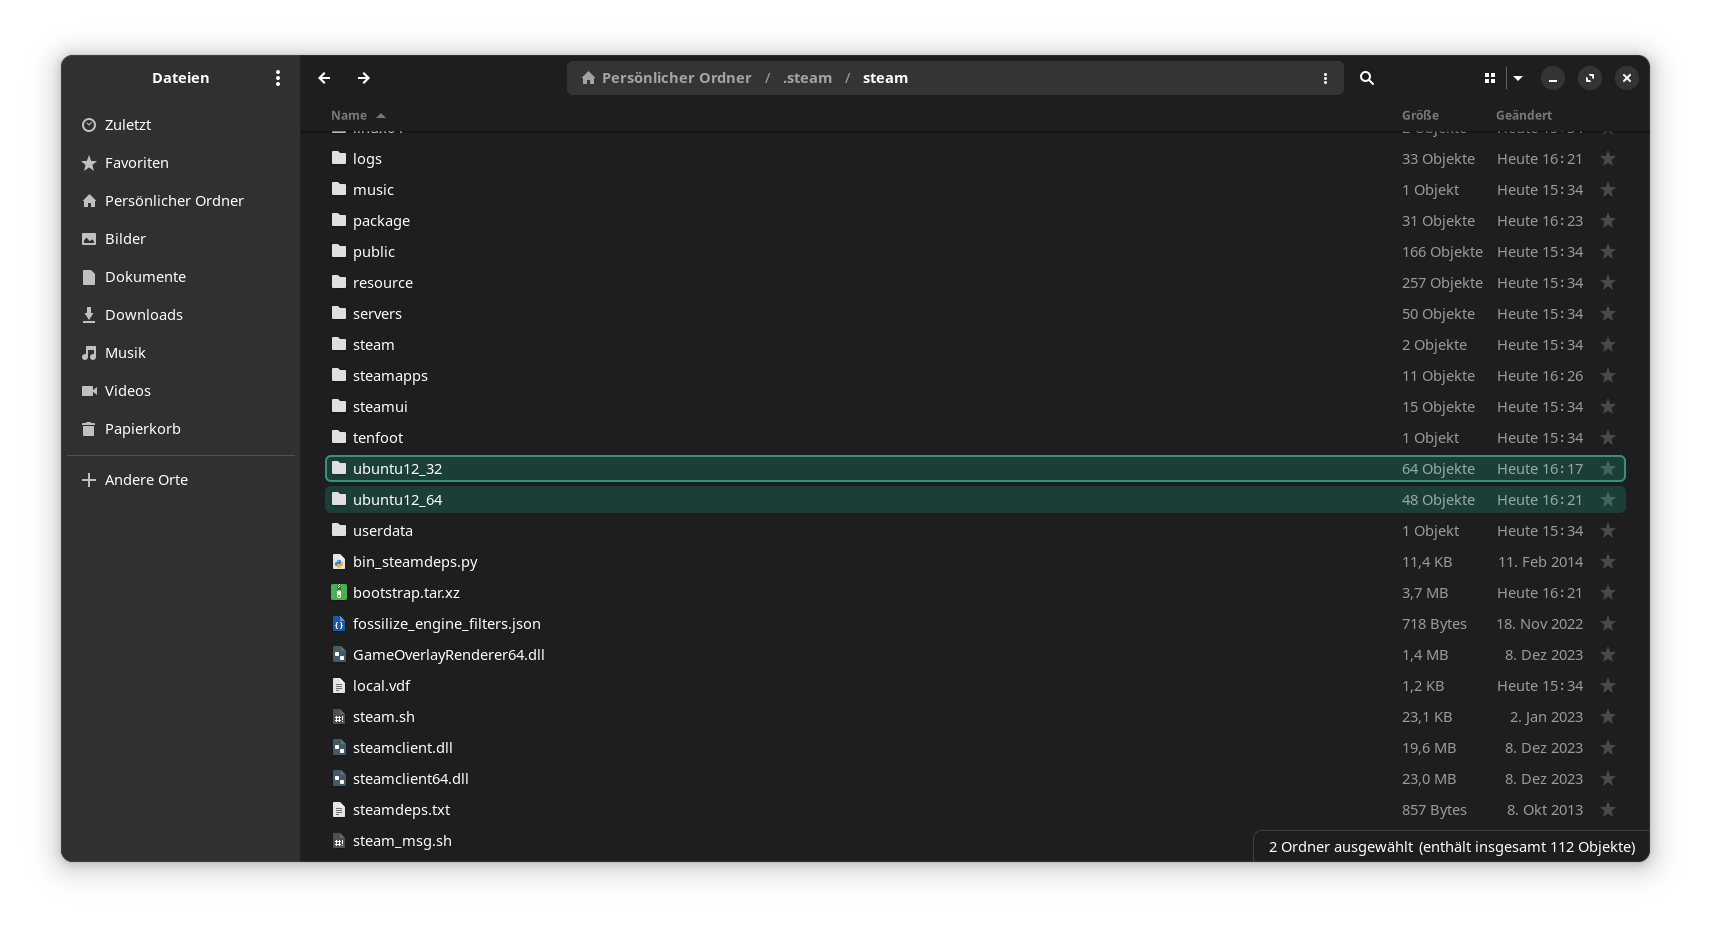Go back with the left arrow

[324, 78]
